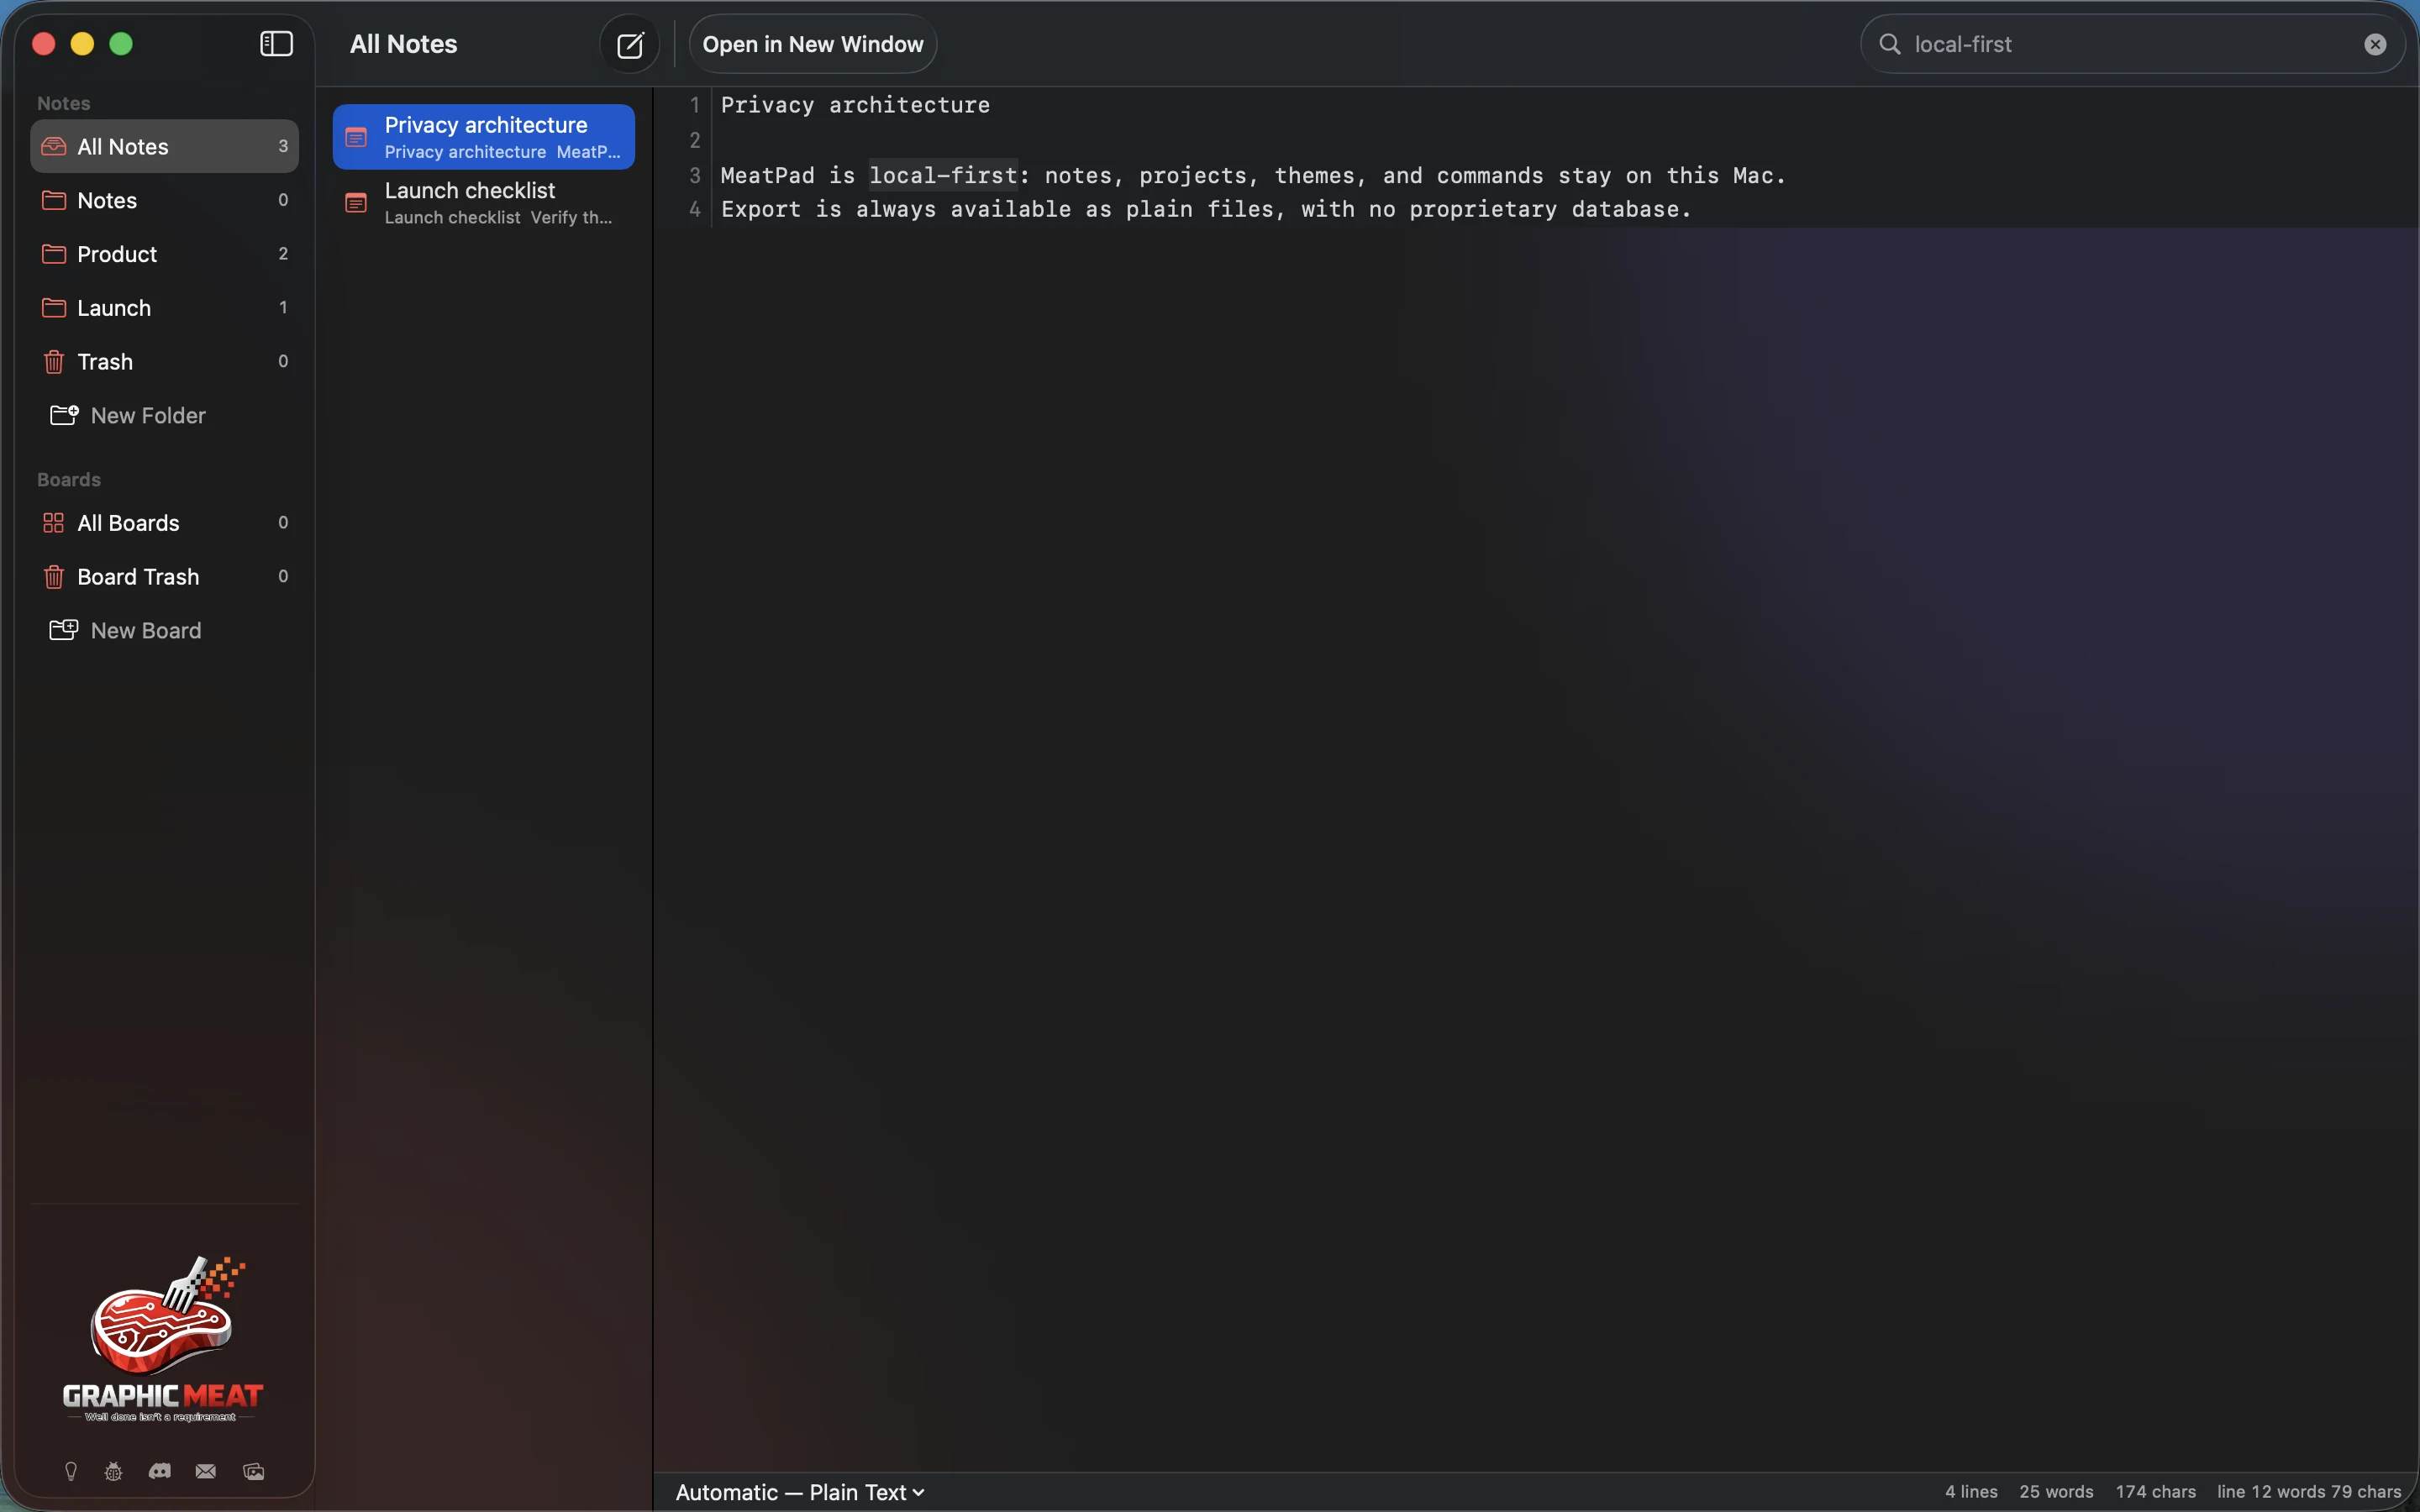Open the Launch folder
The width and height of the screenshot is (2420, 1512).
click(165, 308)
